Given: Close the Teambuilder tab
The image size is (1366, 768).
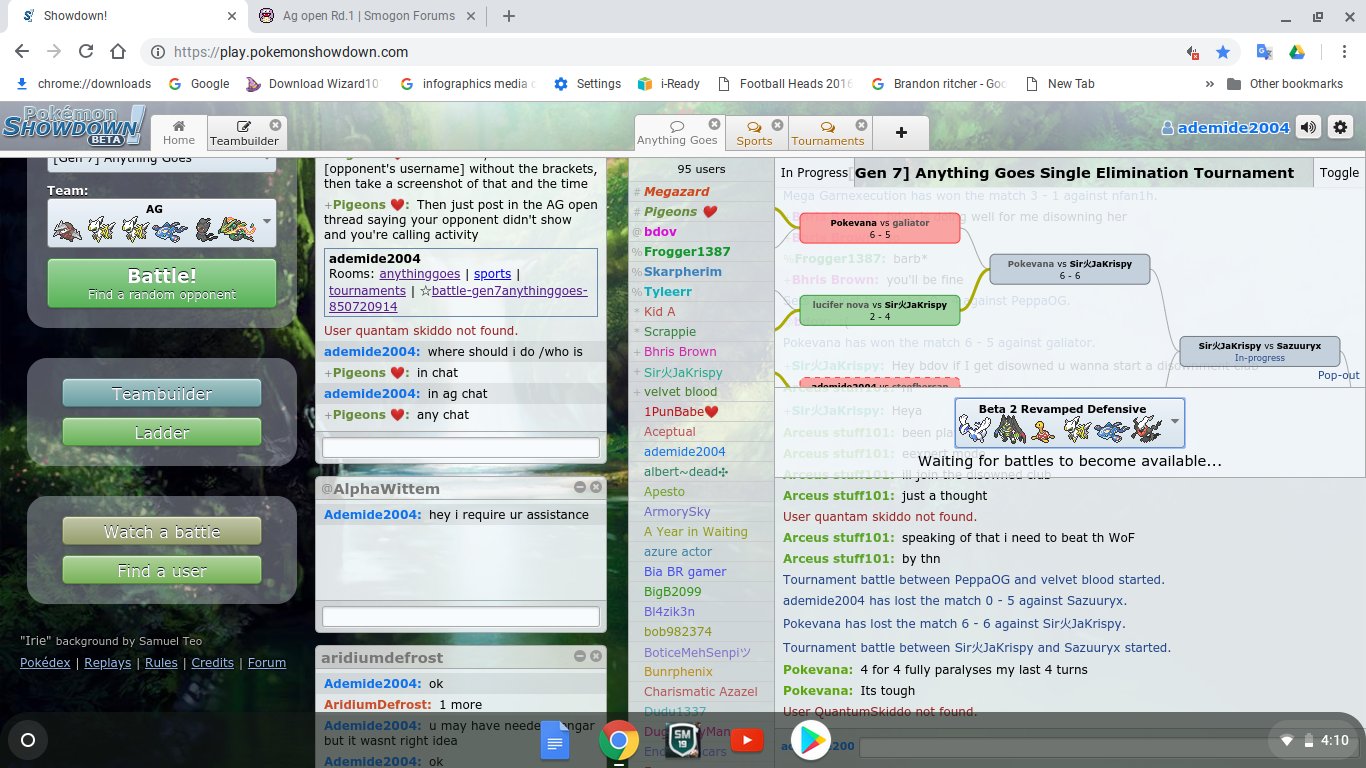Looking at the screenshot, I should [x=275, y=125].
